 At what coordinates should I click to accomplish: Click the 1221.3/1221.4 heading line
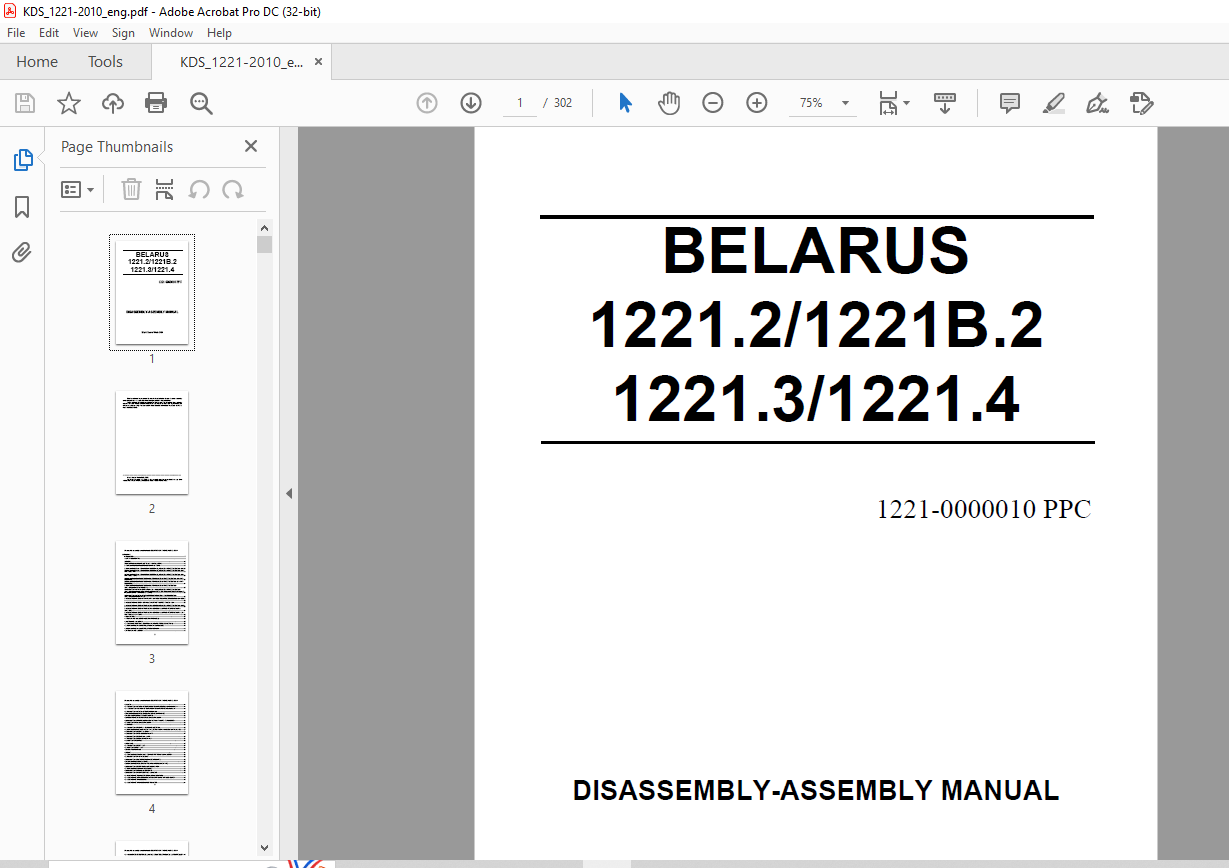(x=816, y=400)
